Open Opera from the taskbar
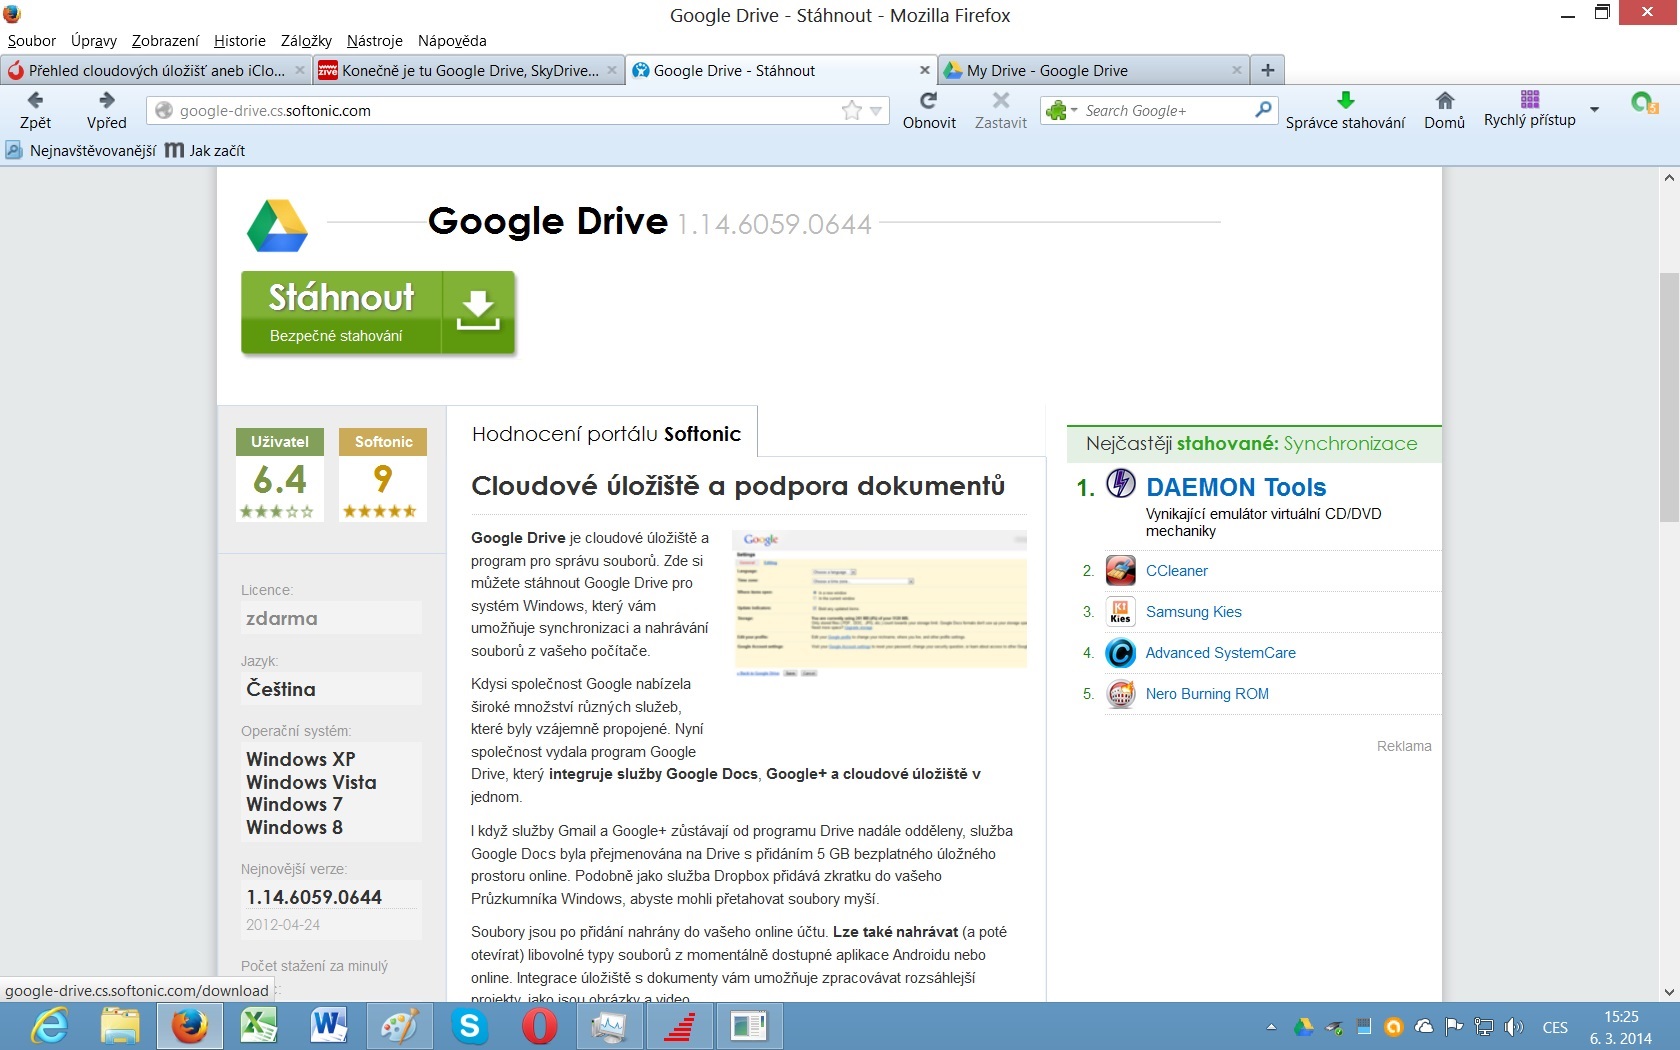Image resolution: width=1680 pixels, height=1050 pixels. pos(539,1026)
